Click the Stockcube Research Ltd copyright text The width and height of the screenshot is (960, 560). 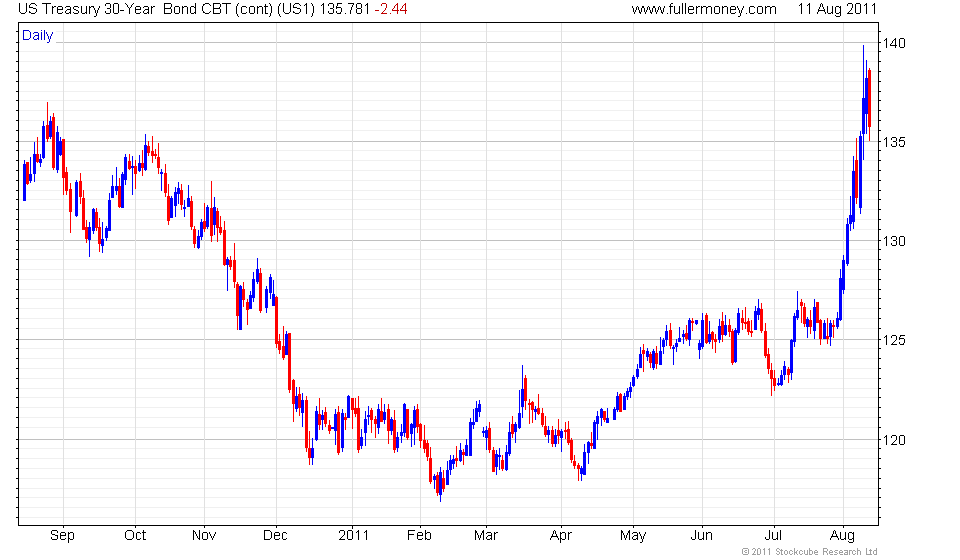tap(809, 552)
